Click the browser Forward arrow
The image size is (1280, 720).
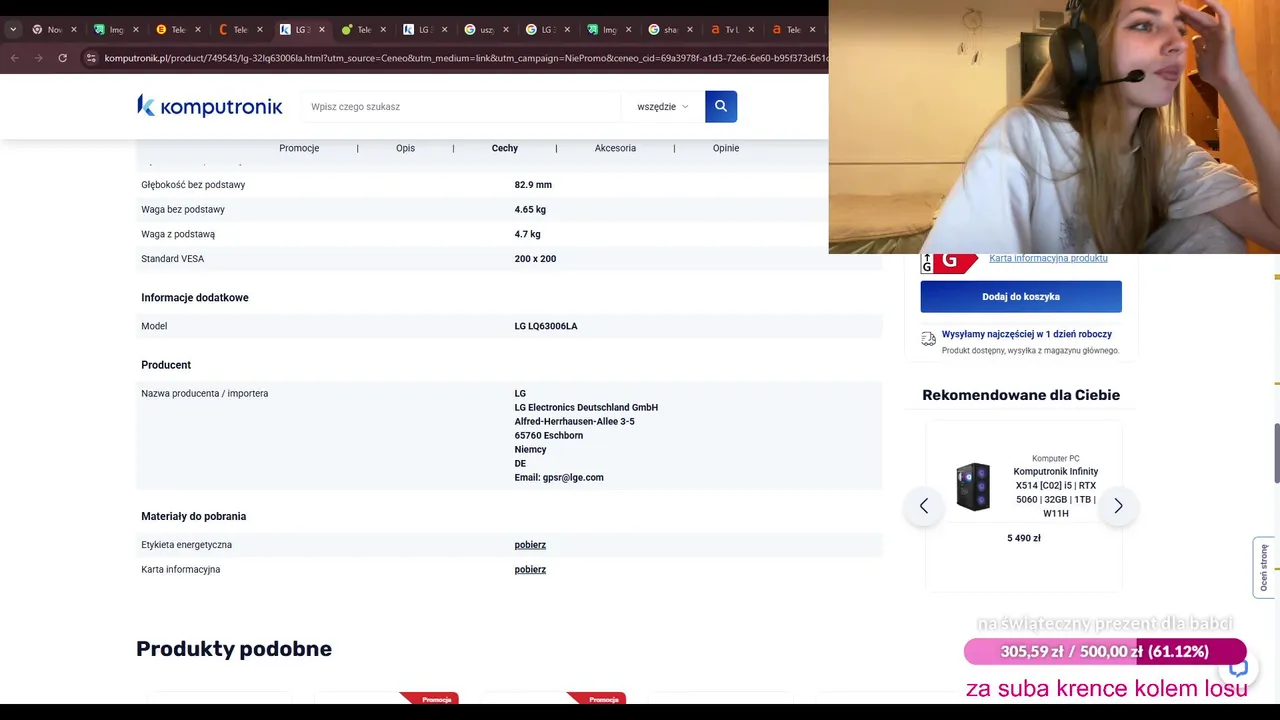(x=38, y=58)
